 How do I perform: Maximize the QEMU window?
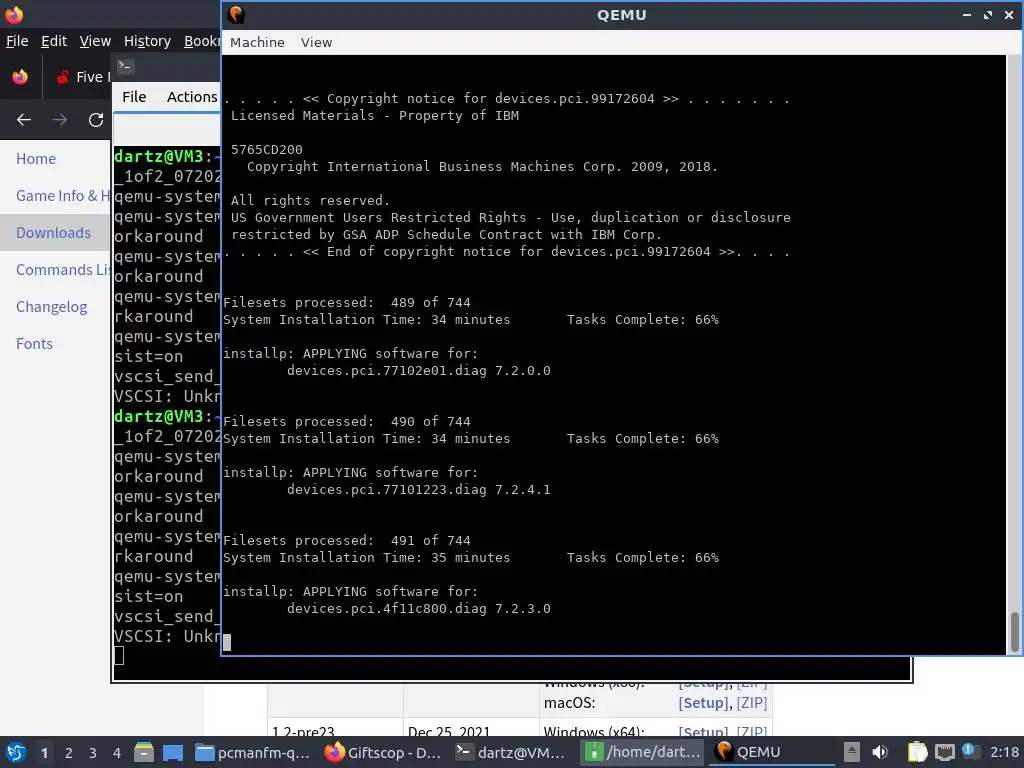point(987,14)
